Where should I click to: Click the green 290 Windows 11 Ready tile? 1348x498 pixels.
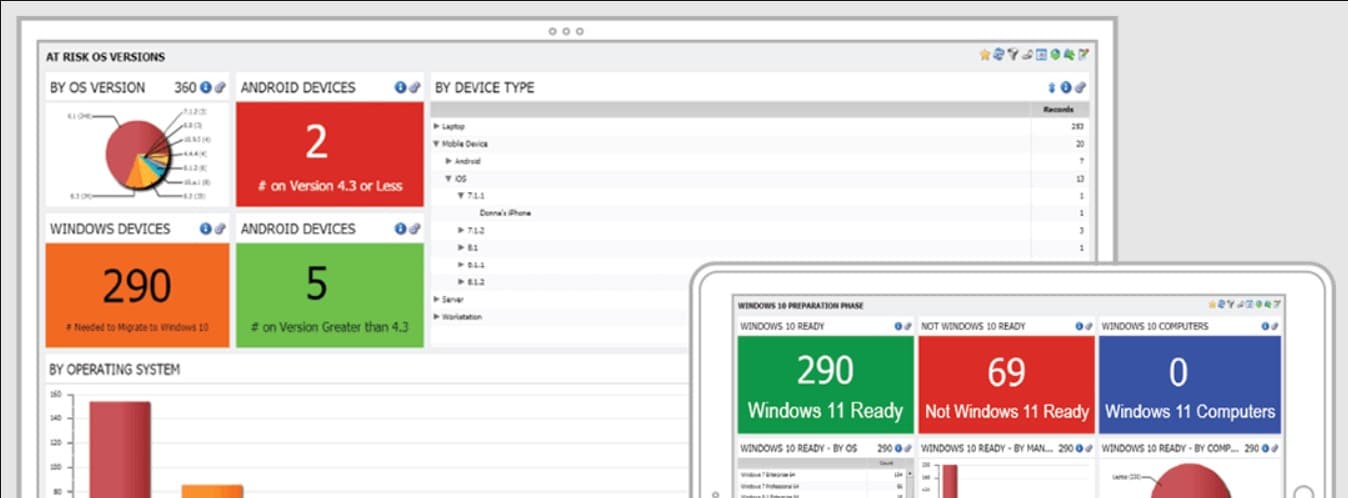tap(825, 384)
